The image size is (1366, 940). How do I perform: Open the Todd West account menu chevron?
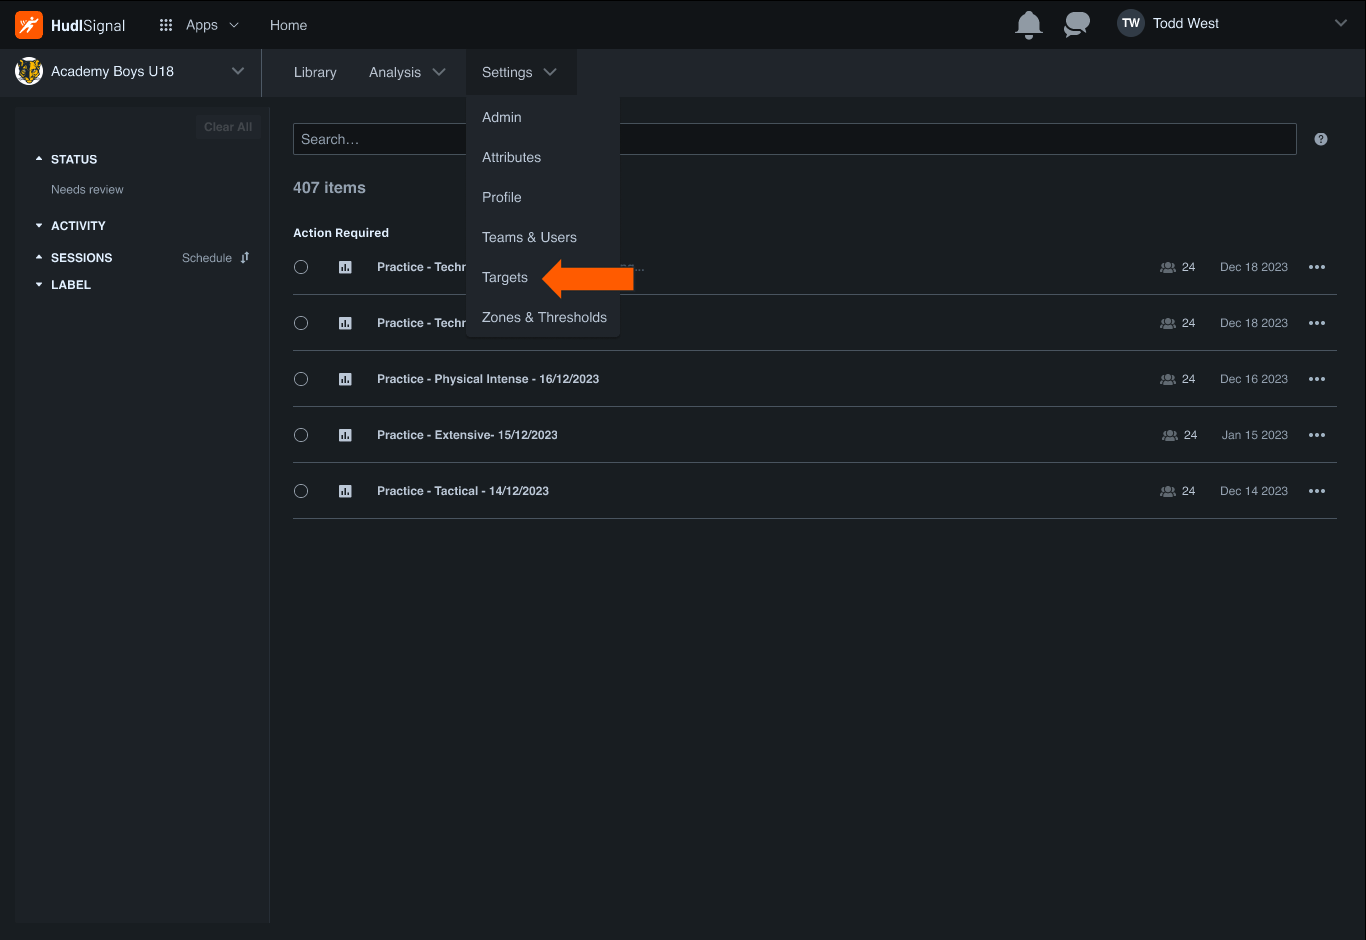(1341, 24)
